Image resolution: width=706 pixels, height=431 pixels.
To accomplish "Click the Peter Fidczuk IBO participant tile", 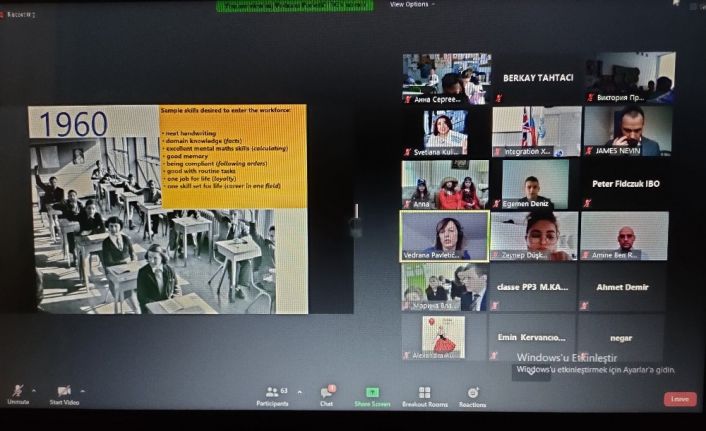I will coord(625,184).
